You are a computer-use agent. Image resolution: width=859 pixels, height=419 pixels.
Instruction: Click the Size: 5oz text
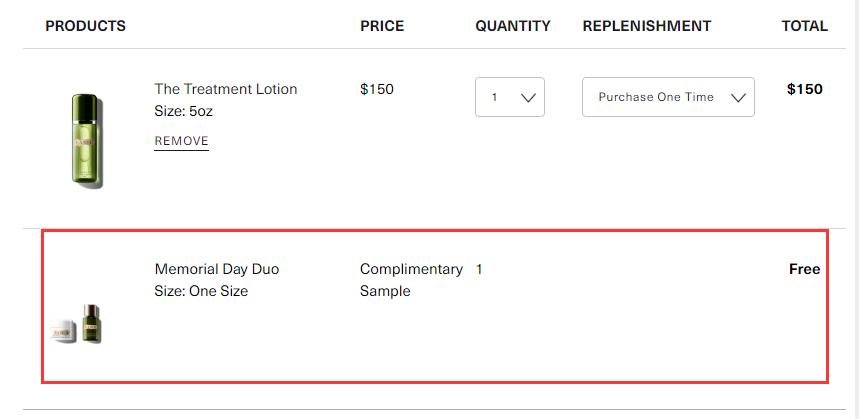[184, 111]
